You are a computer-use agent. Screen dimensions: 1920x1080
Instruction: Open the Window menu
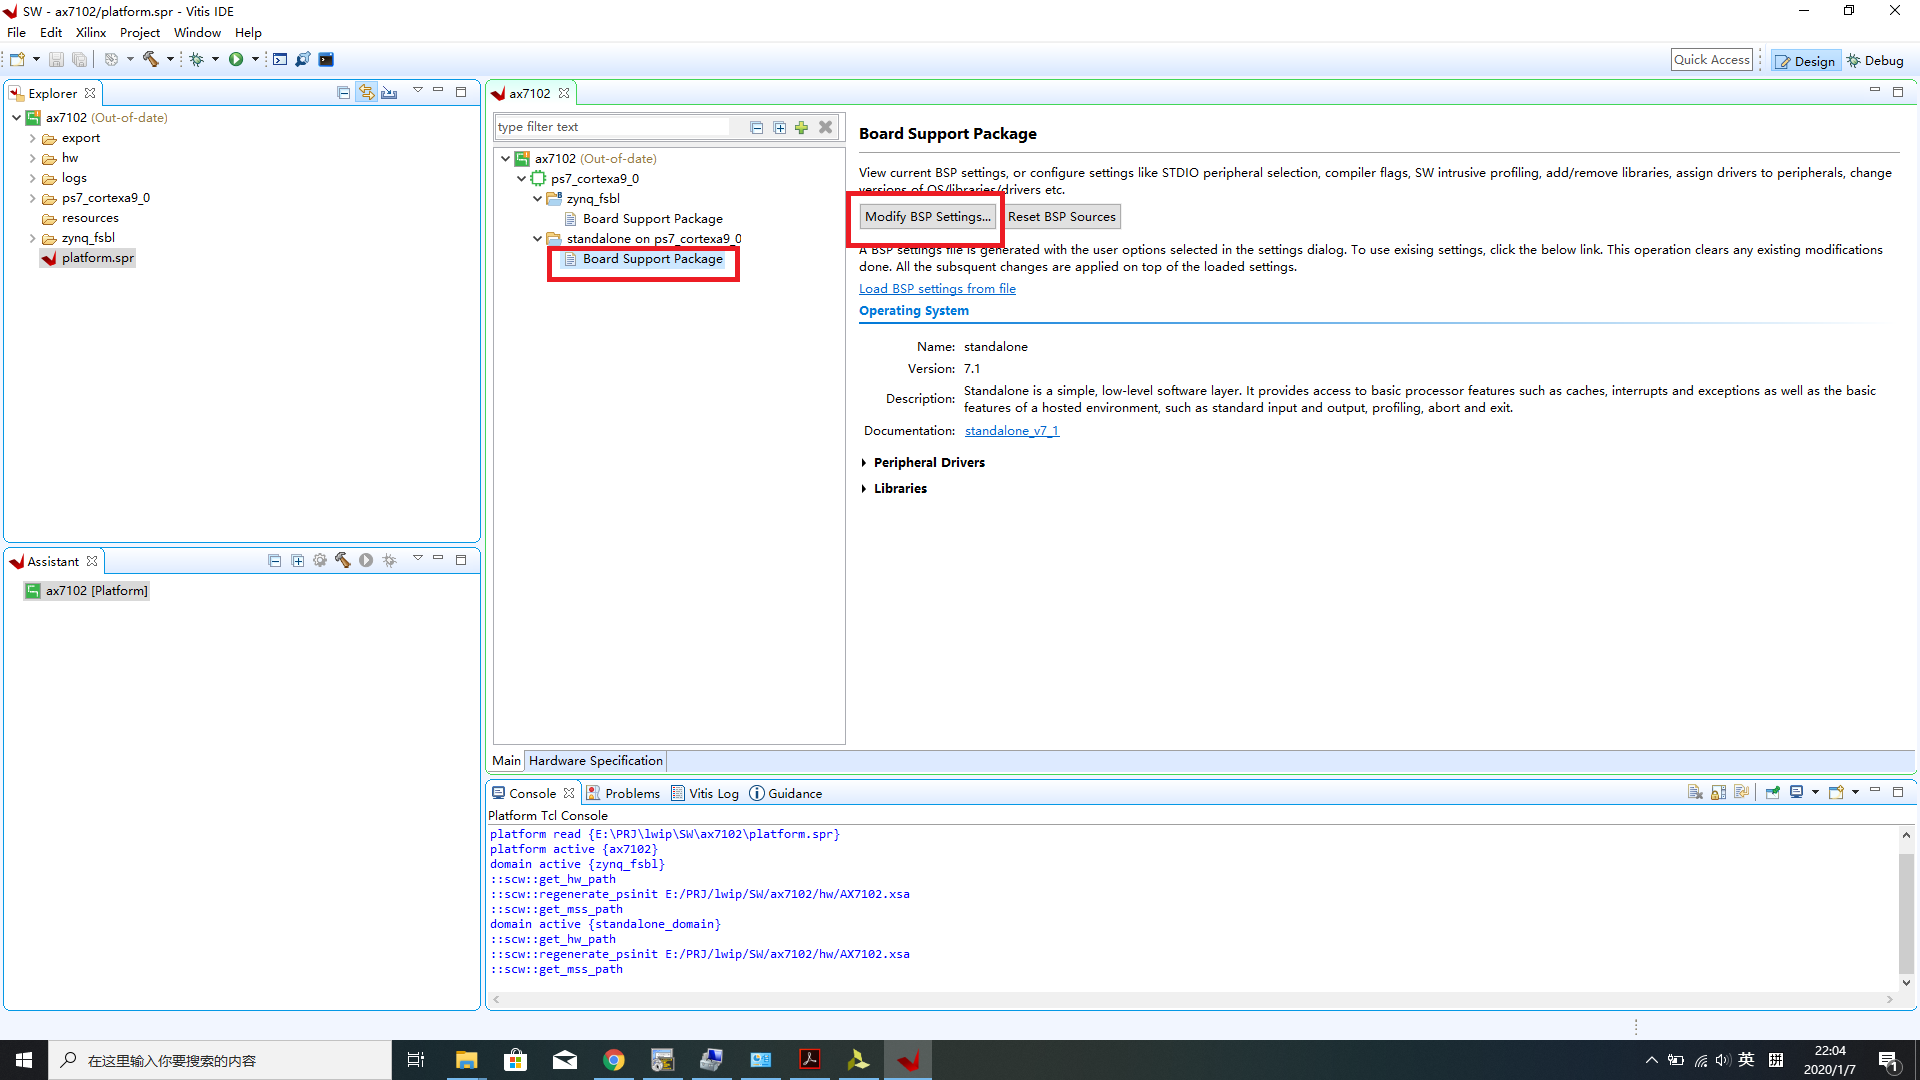pyautogui.click(x=196, y=32)
